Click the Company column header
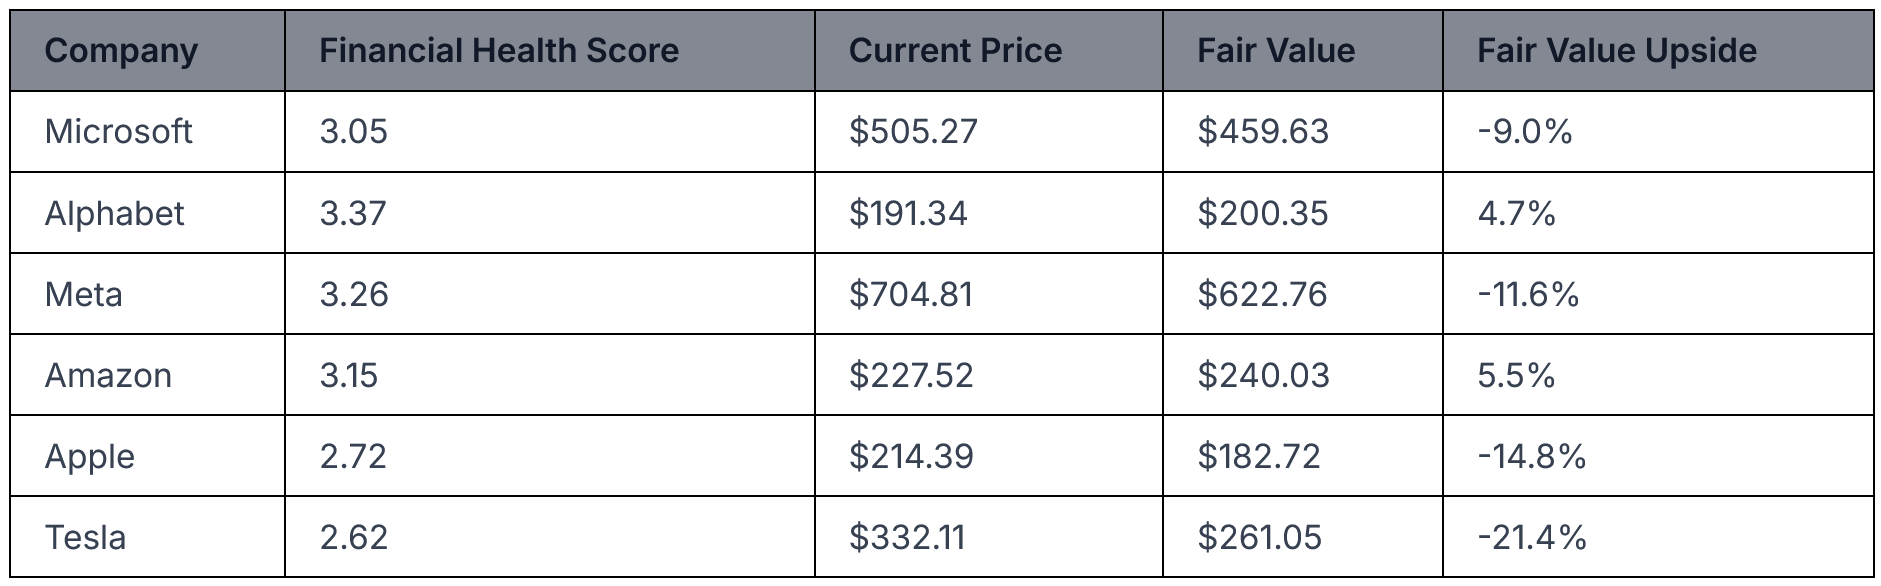 tap(121, 51)
